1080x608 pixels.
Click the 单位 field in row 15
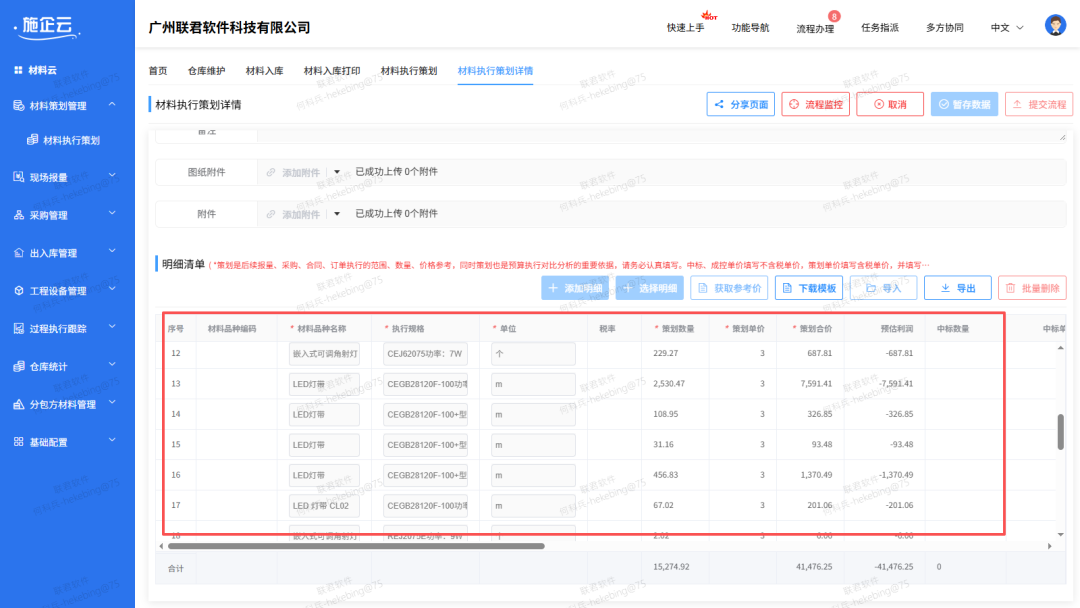pos(533,445)
